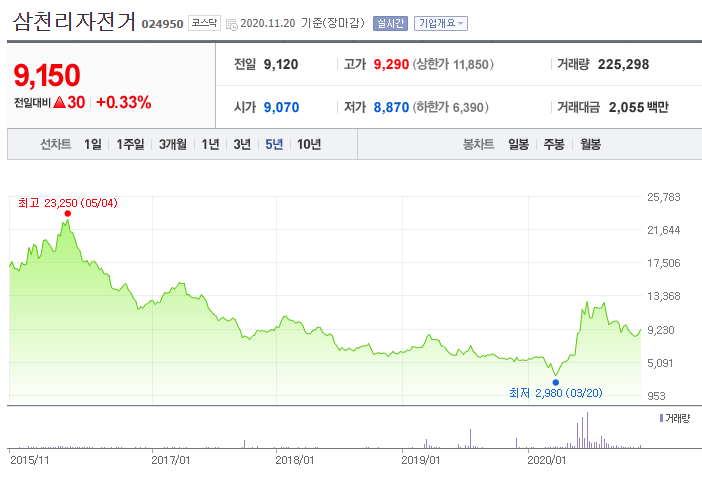Image resolution: width=702 pixels, height=478 pixels.
Task: Click the stock code 024950
Action: point(162,24)
